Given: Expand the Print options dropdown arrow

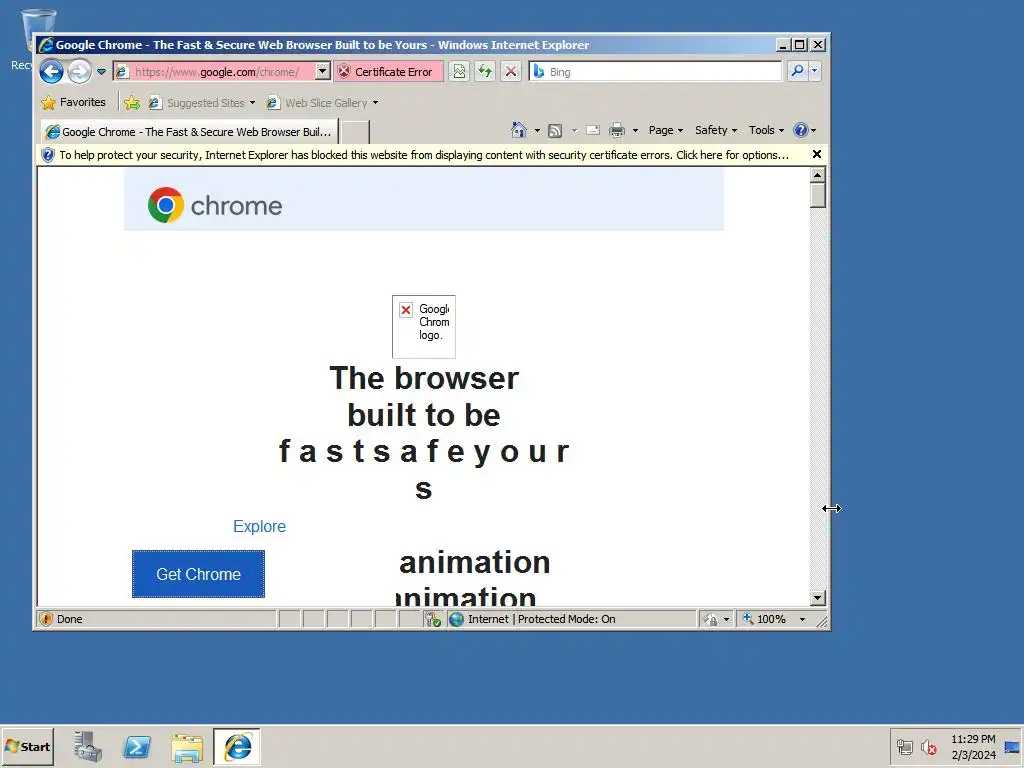Looking at the screenshot, I should coord(635,131).
